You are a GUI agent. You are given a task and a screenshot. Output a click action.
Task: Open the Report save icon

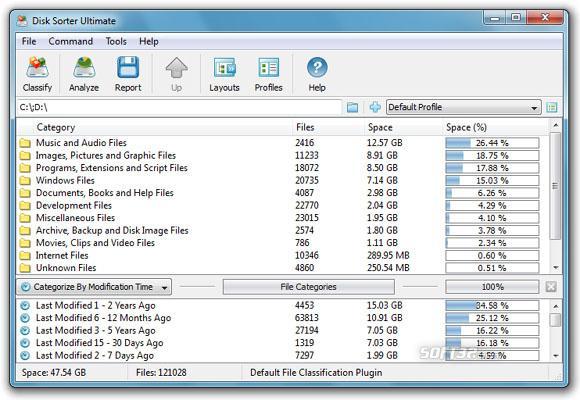tap(128, 67)
